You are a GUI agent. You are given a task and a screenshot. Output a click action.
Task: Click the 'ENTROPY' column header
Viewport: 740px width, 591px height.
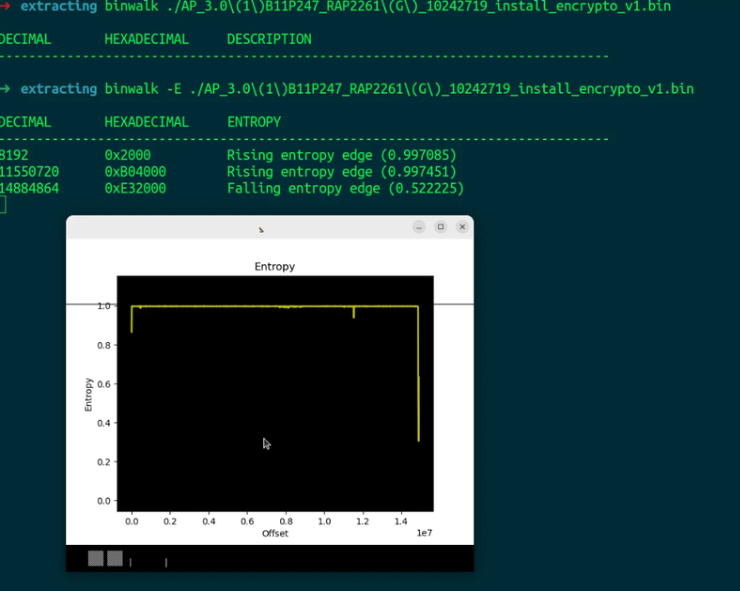254,122
